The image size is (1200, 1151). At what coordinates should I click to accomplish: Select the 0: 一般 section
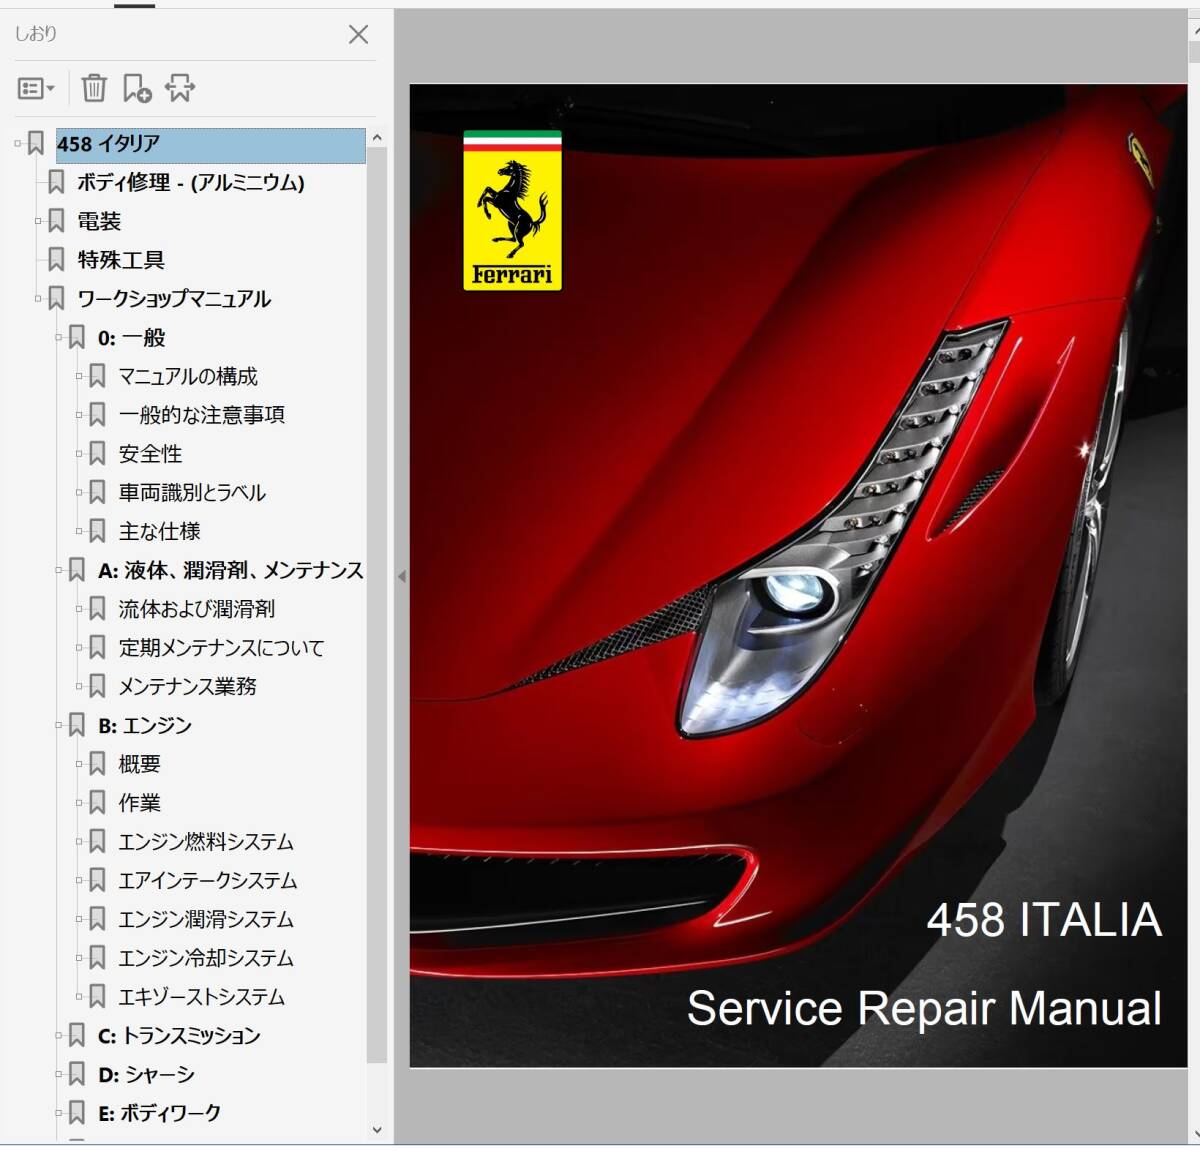pos(131,338)
